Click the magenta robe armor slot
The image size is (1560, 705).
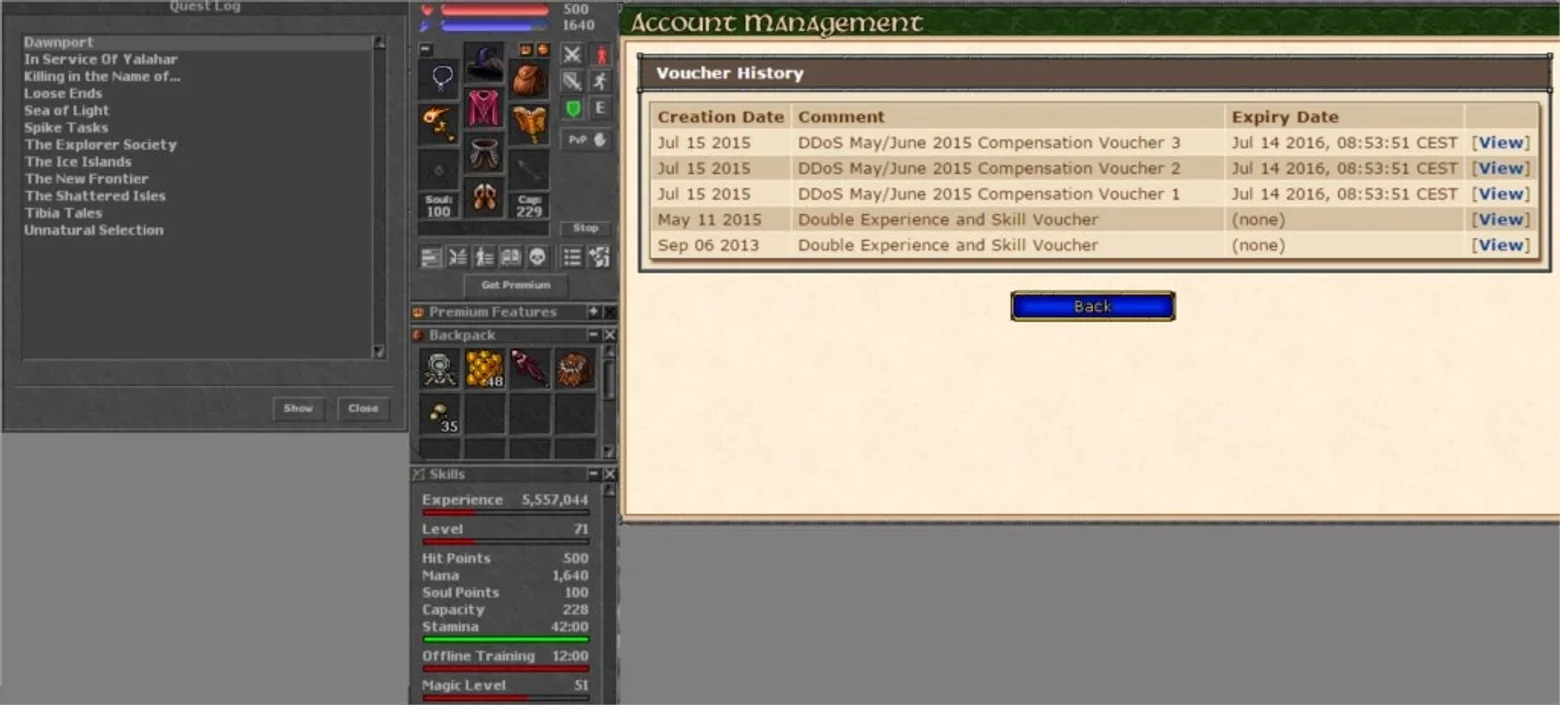point(484,108)
